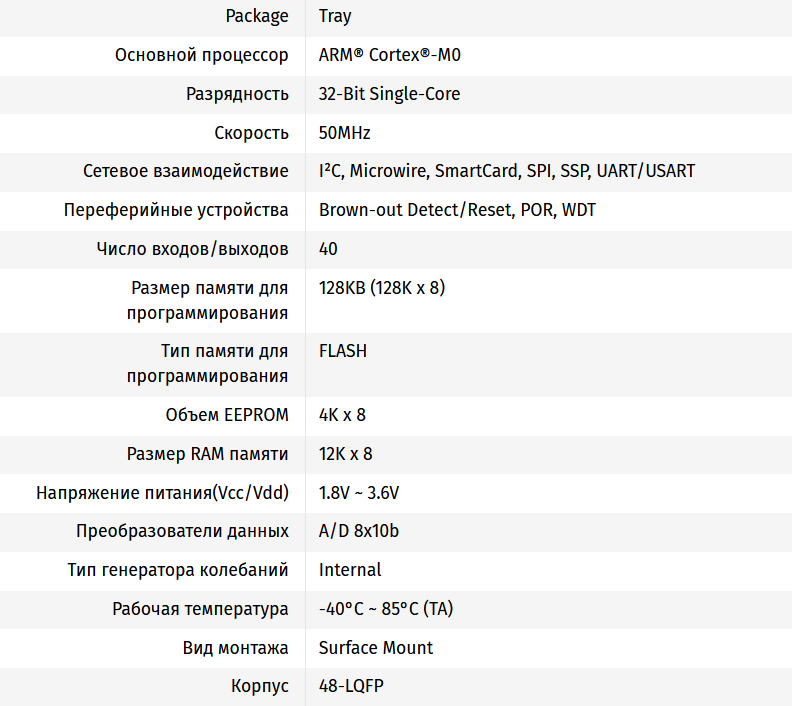This screenshot has width=792, height=706.
Task: Select the 'Surface Mount' mounting value
Action: (x=376, y=648)
